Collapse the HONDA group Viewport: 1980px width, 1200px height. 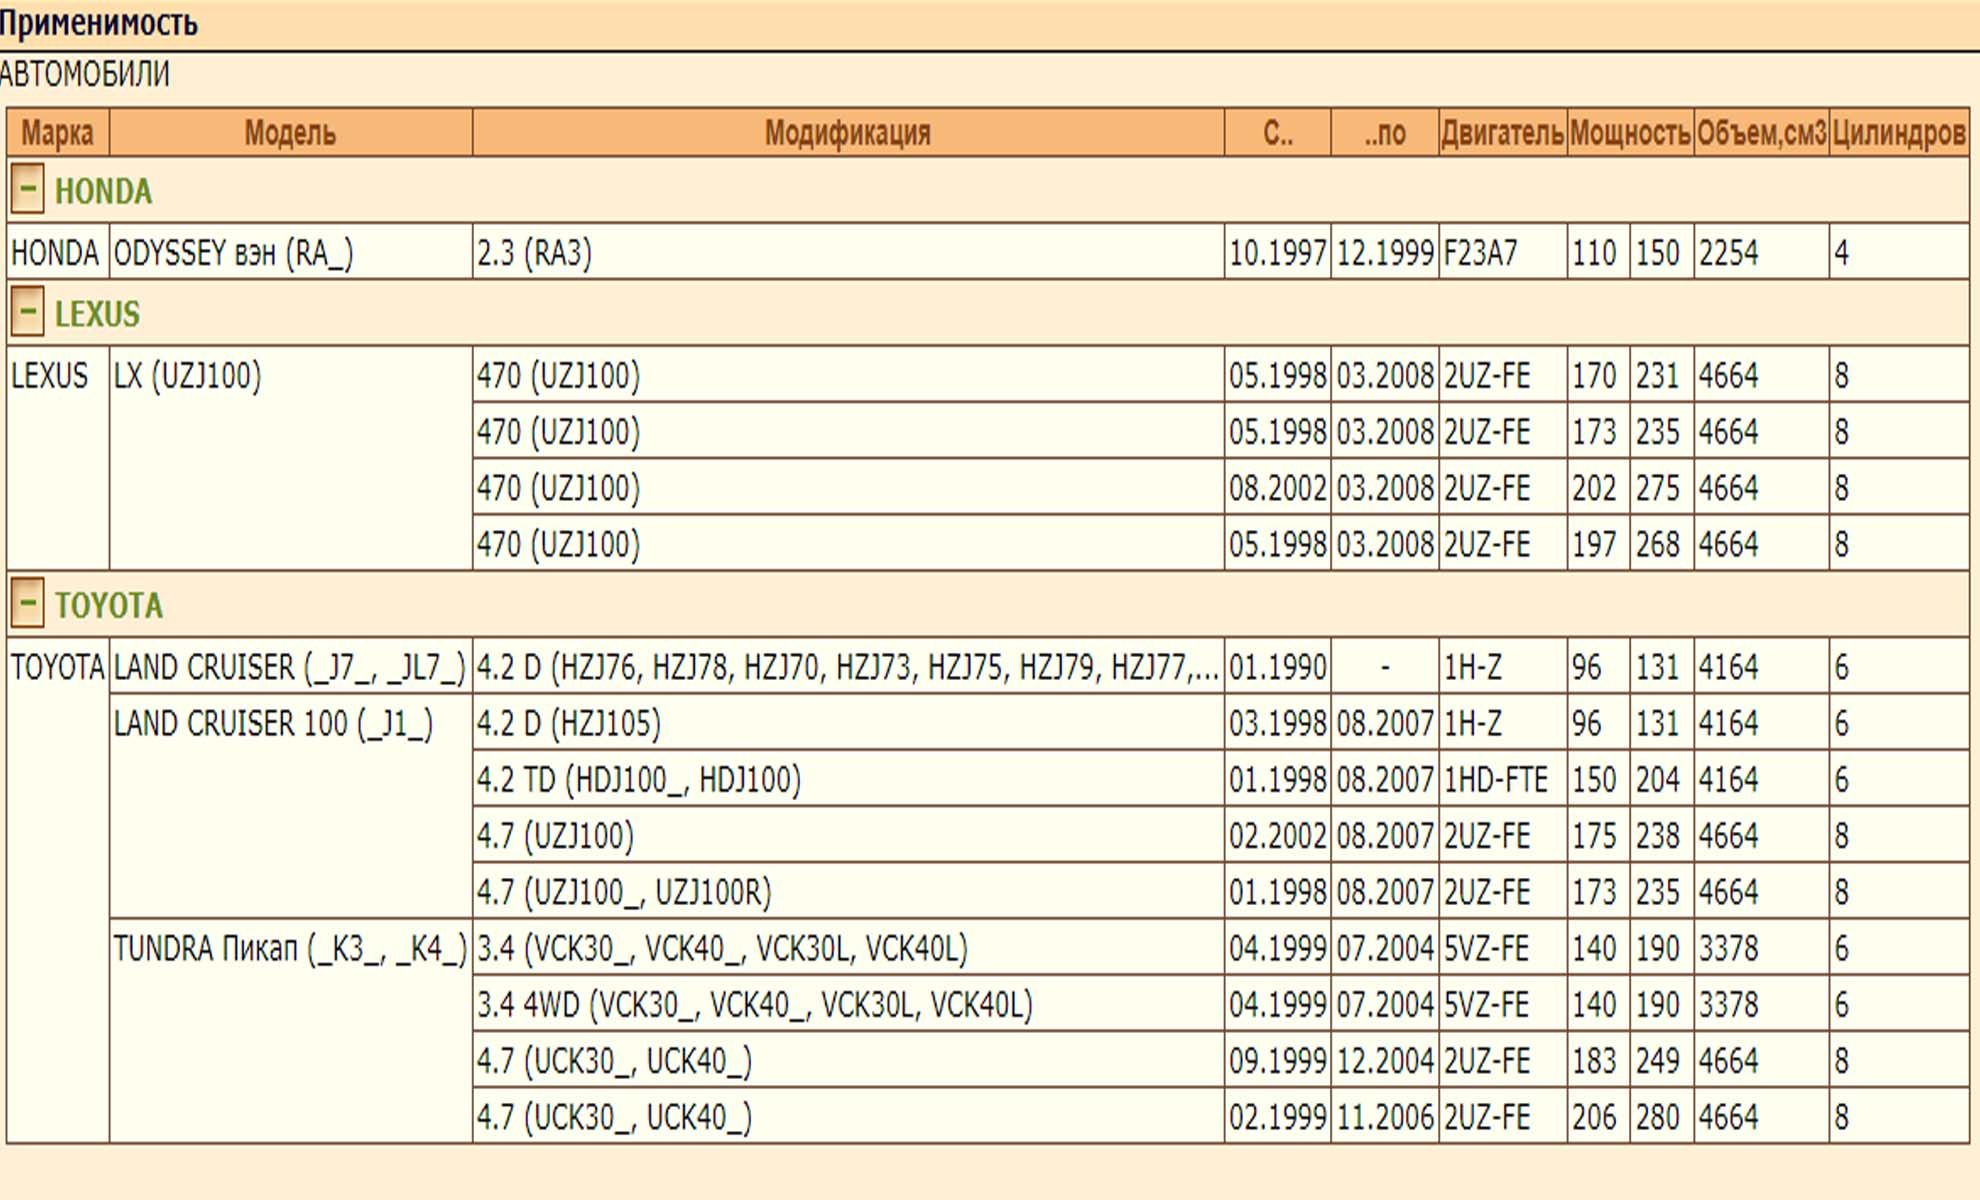pos(27,189)
